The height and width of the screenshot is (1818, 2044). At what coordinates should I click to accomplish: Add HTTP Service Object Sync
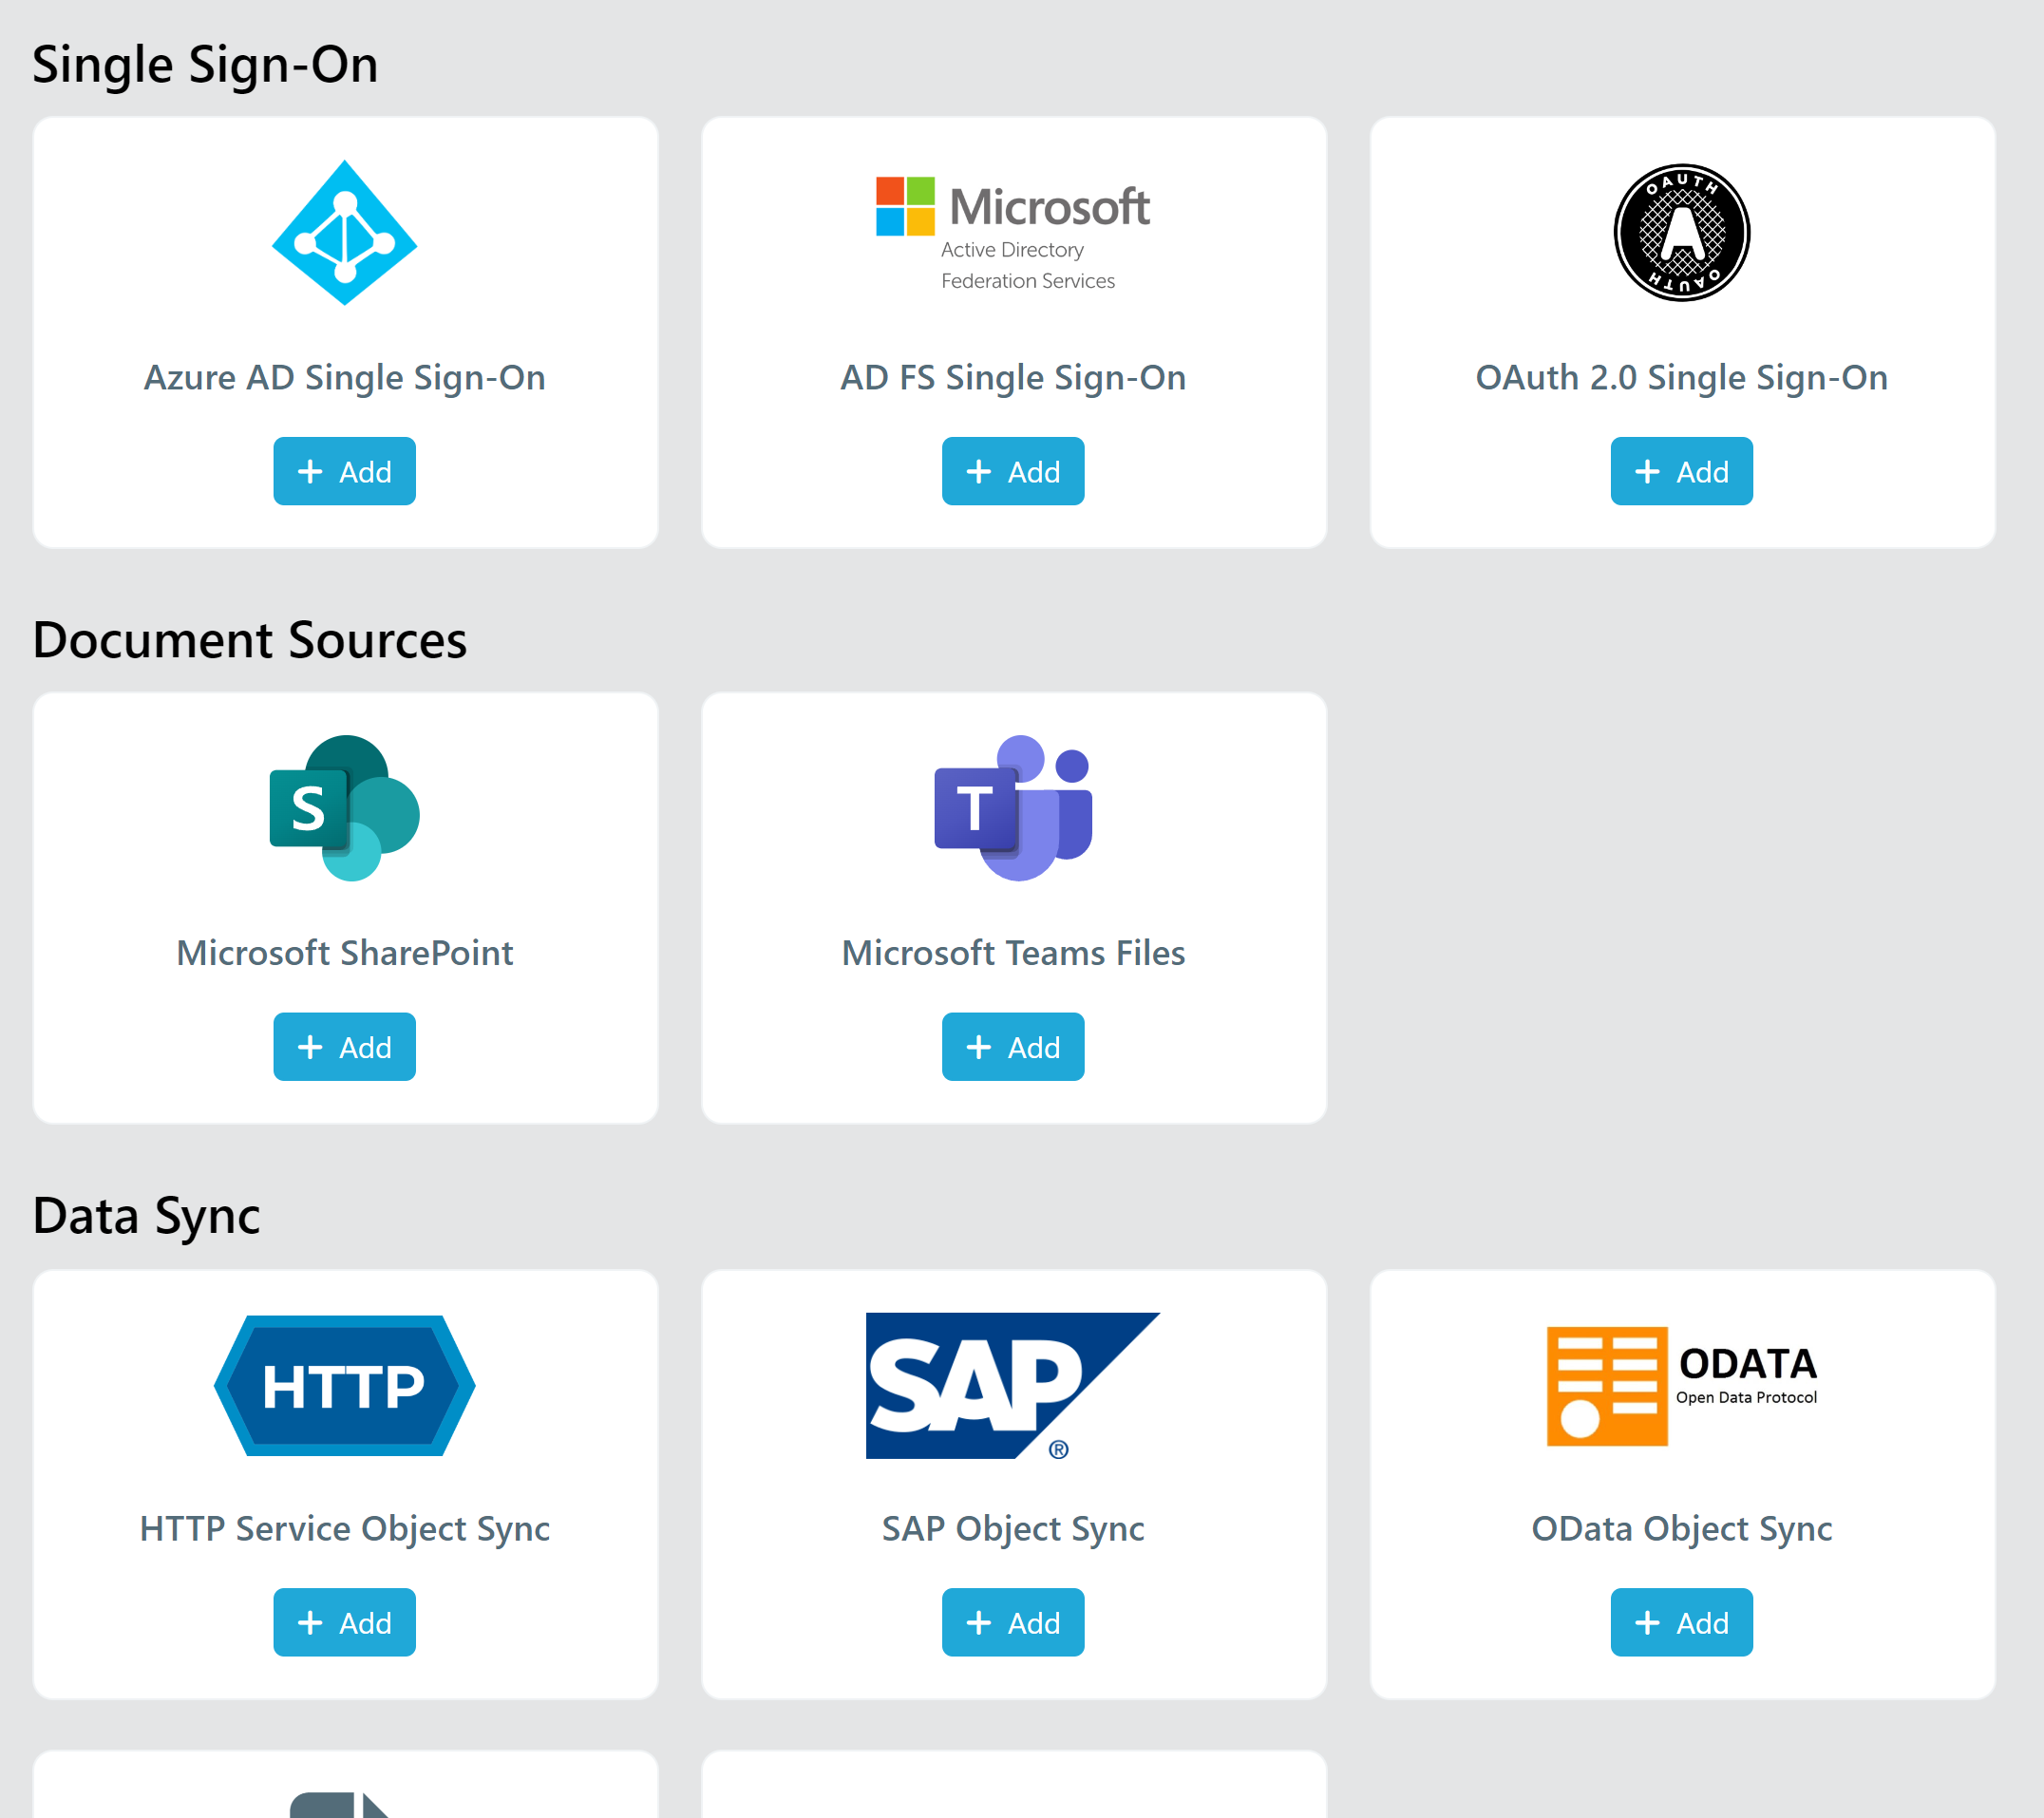click(345, 1622)
